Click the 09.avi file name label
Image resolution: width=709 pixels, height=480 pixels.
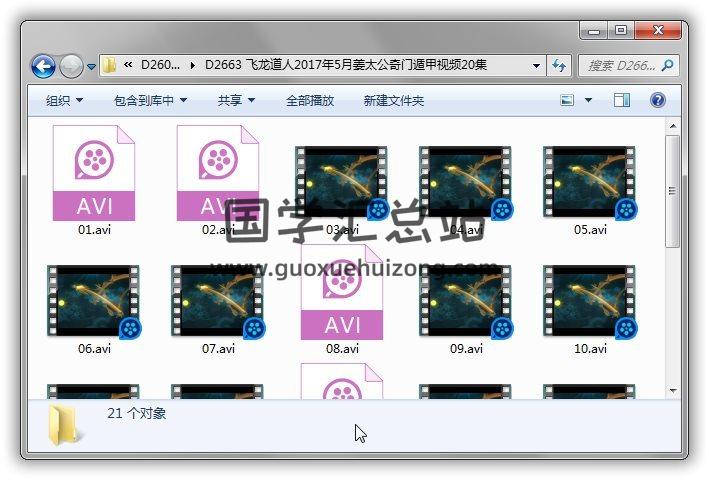click(466, 348)
